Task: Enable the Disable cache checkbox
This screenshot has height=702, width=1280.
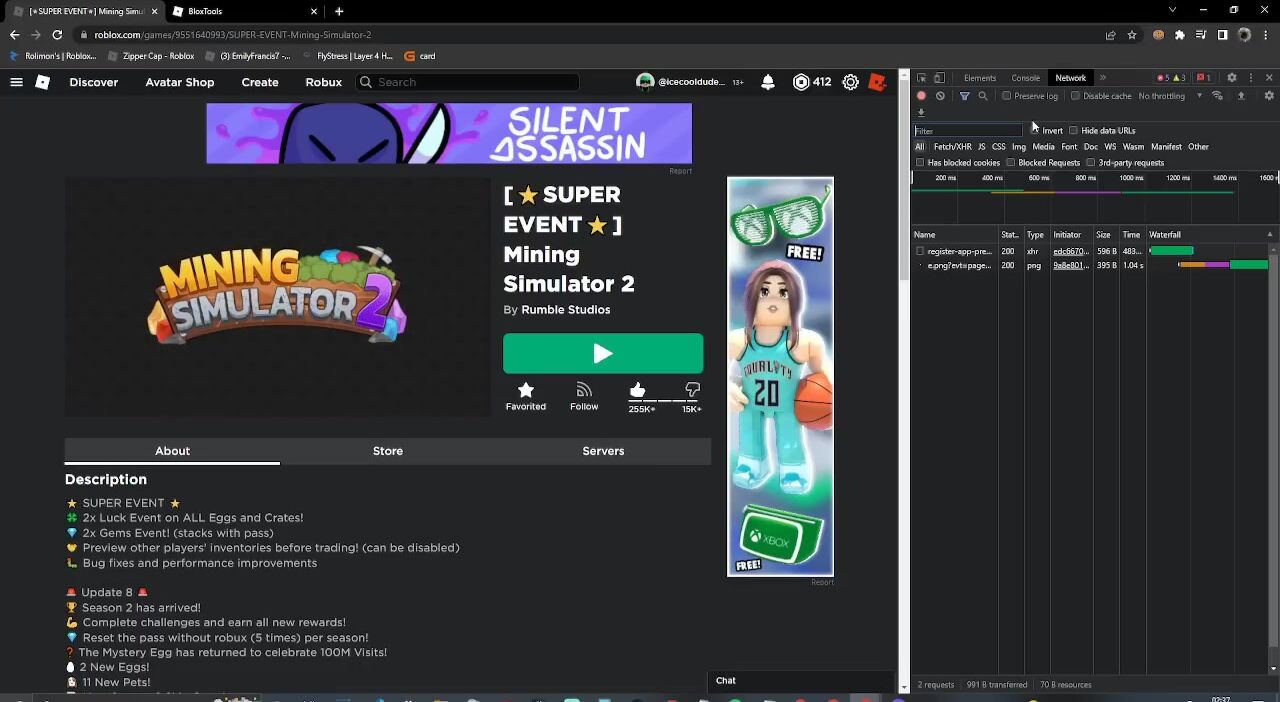Action: (1075, 96)
